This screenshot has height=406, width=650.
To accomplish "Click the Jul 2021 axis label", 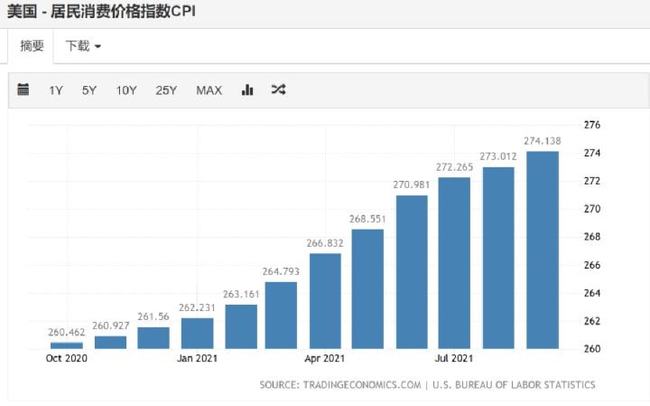I will (x=454, y=358).
